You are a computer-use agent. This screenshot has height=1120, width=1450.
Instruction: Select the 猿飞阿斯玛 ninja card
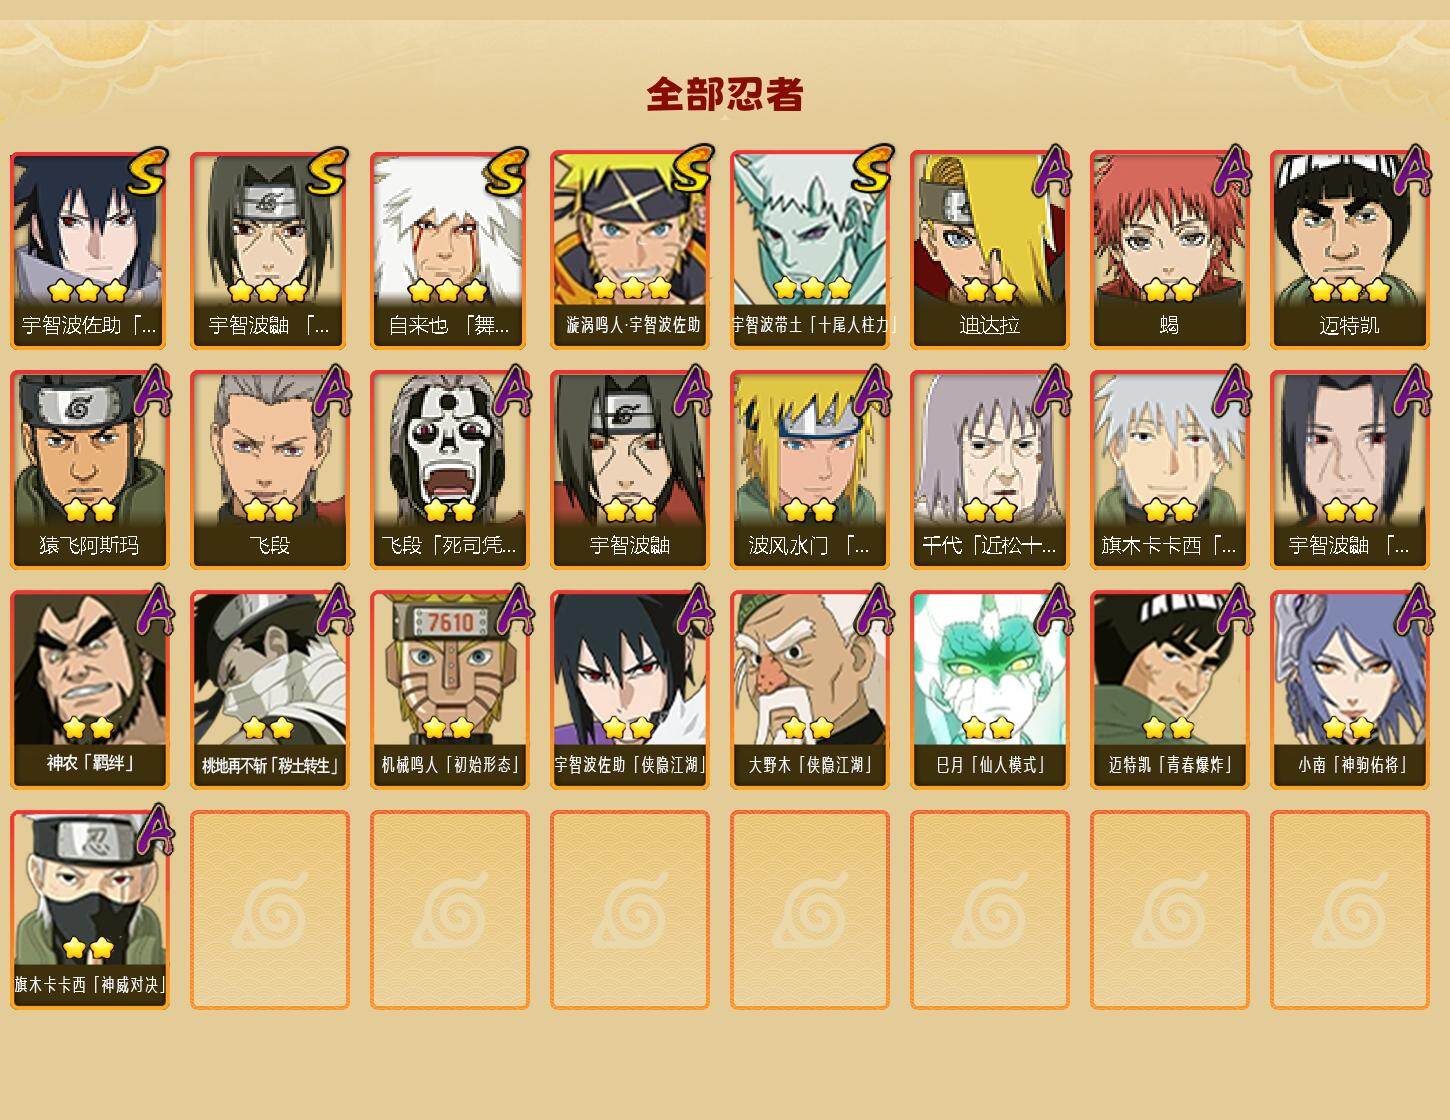tap(89, 470)
